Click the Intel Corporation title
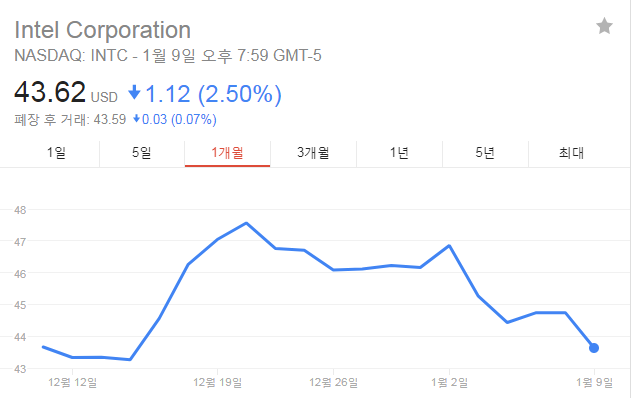Viewport: 631px width, 398px height. point(103,30)
